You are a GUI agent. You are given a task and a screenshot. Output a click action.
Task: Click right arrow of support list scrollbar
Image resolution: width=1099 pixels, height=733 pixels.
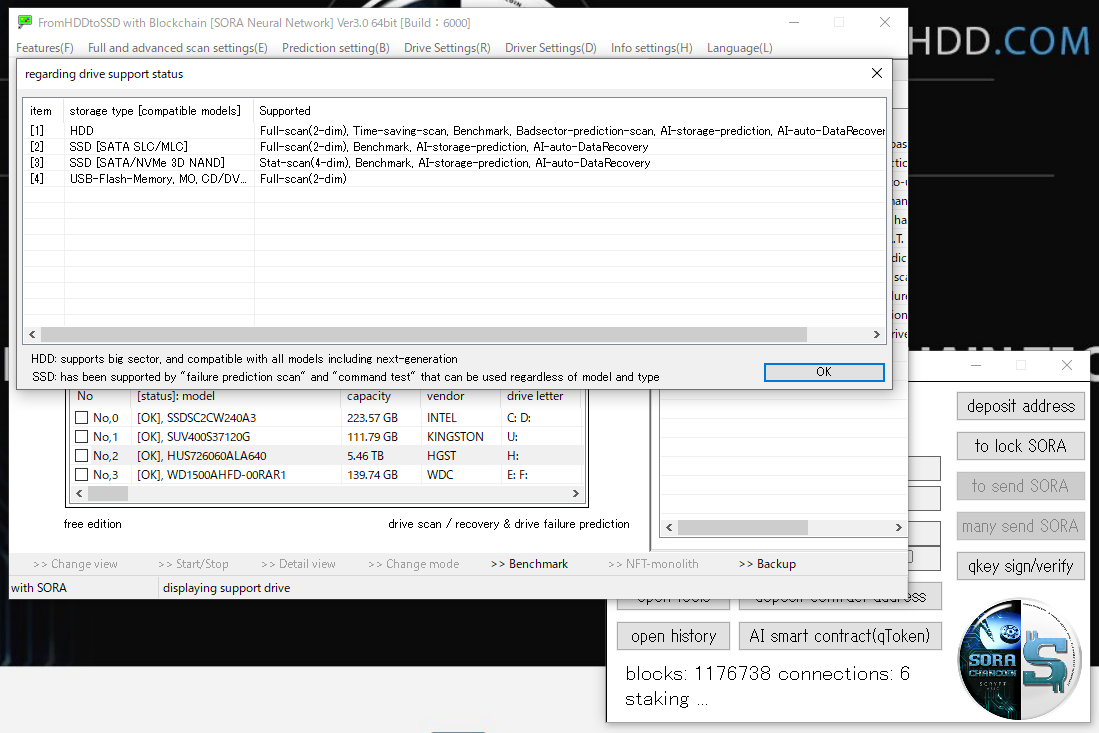[x=877, y=335]
